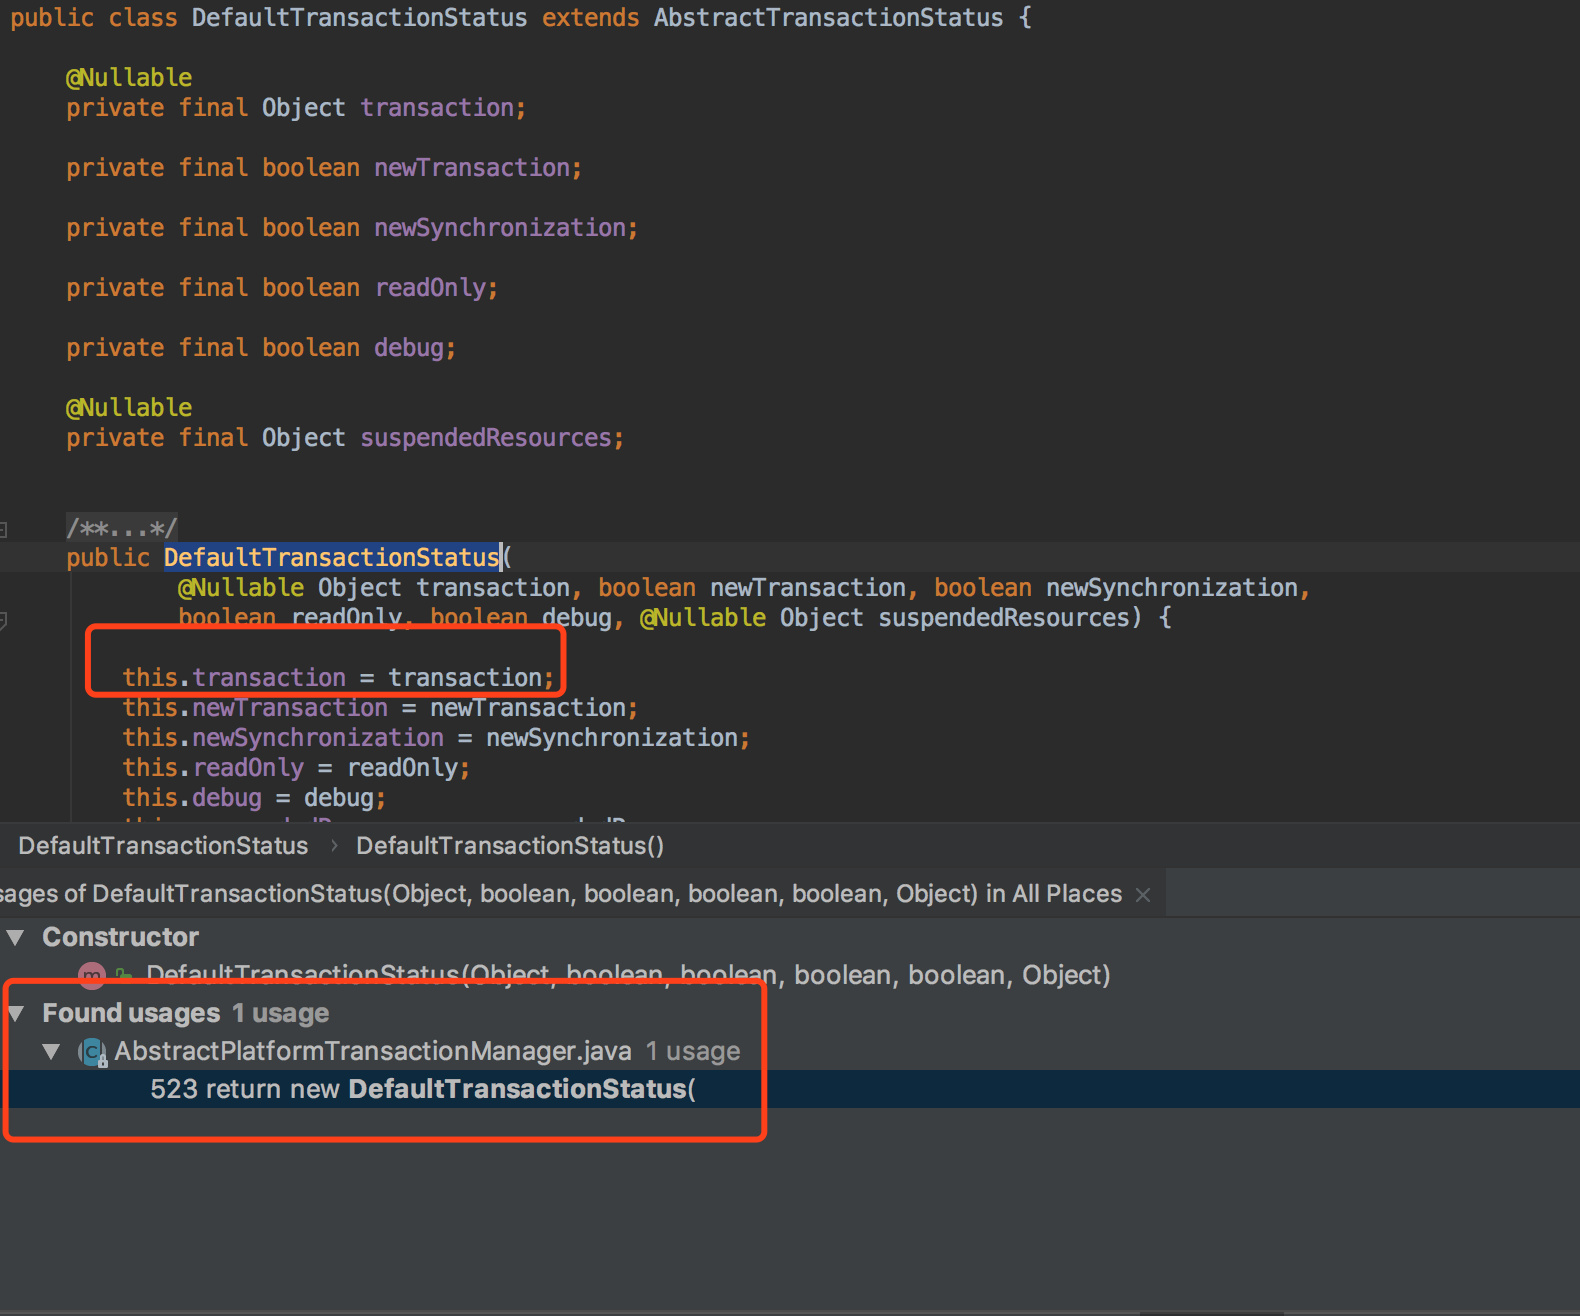Select the Found usages tree row
Viewport: 1580px width, 1316px height.
[x=131, y=1014]
